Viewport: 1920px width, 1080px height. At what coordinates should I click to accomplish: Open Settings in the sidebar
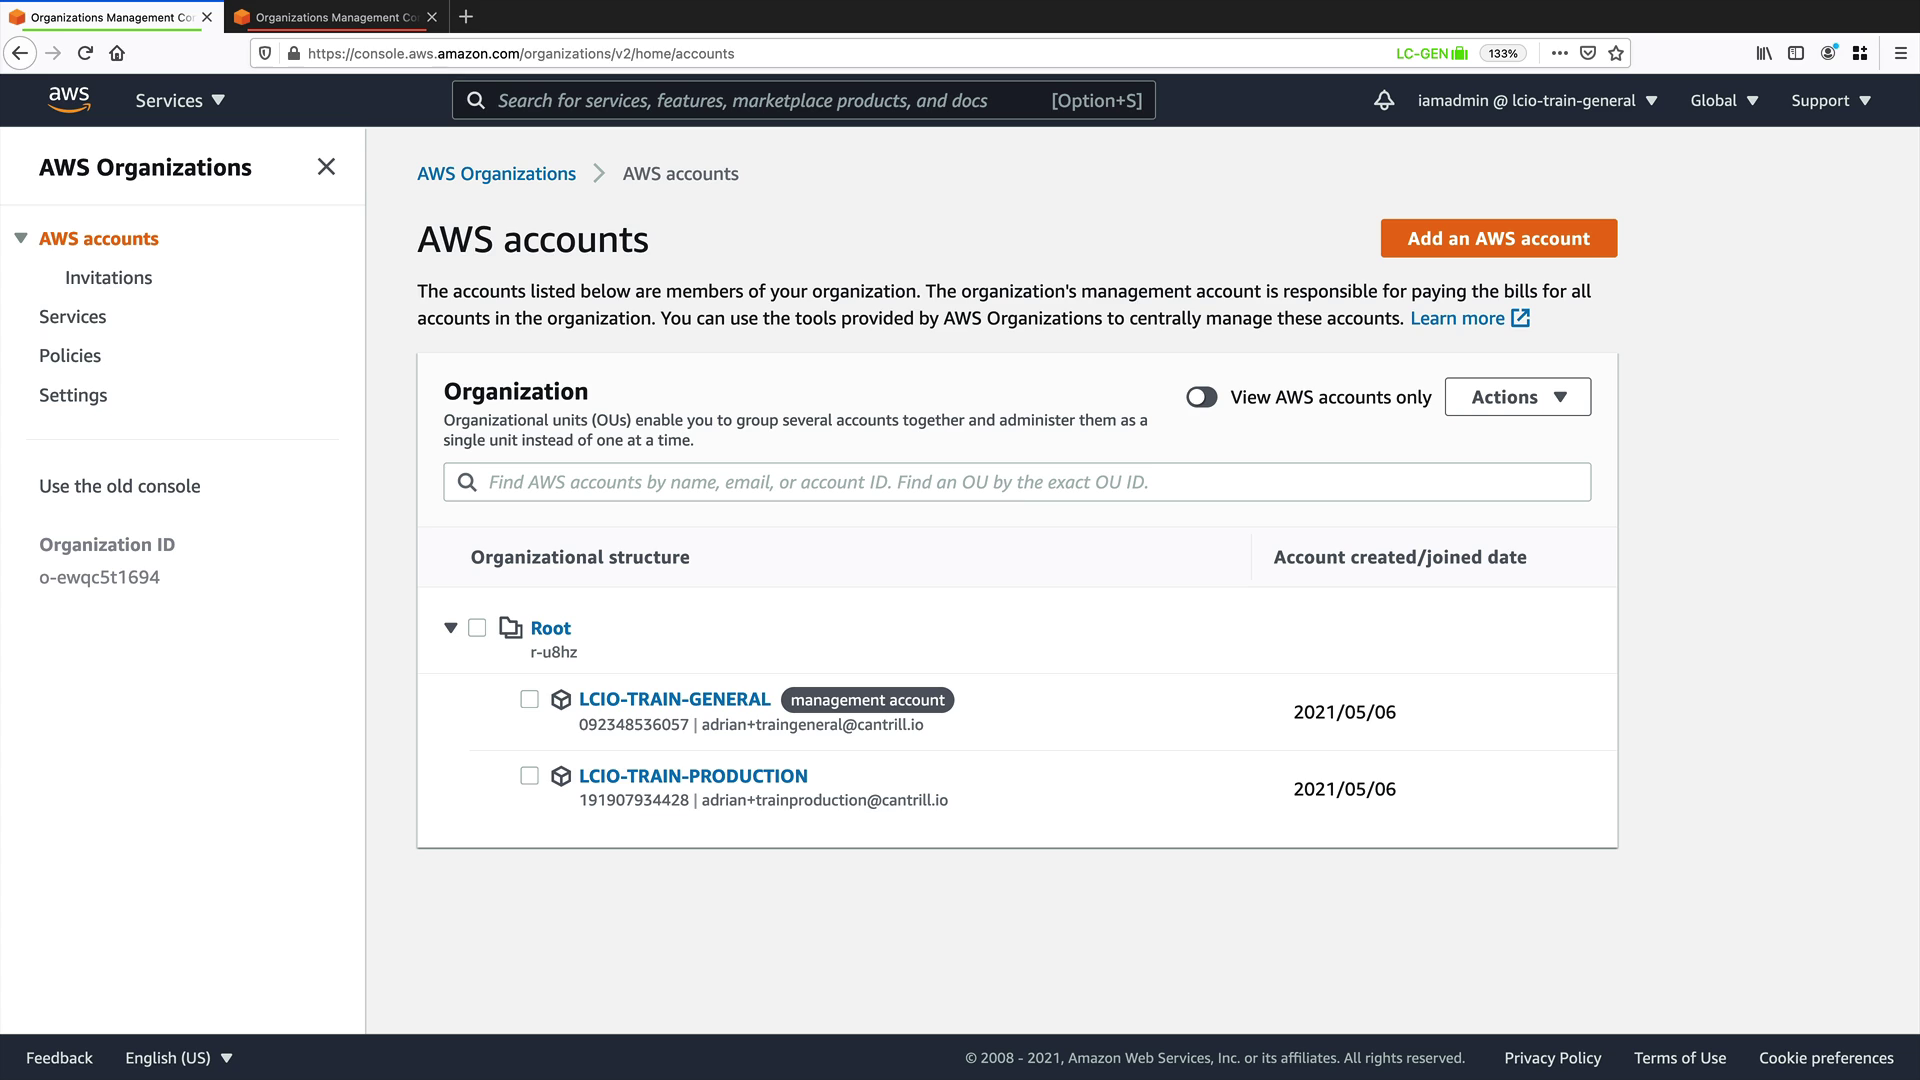tap(73, 395)
